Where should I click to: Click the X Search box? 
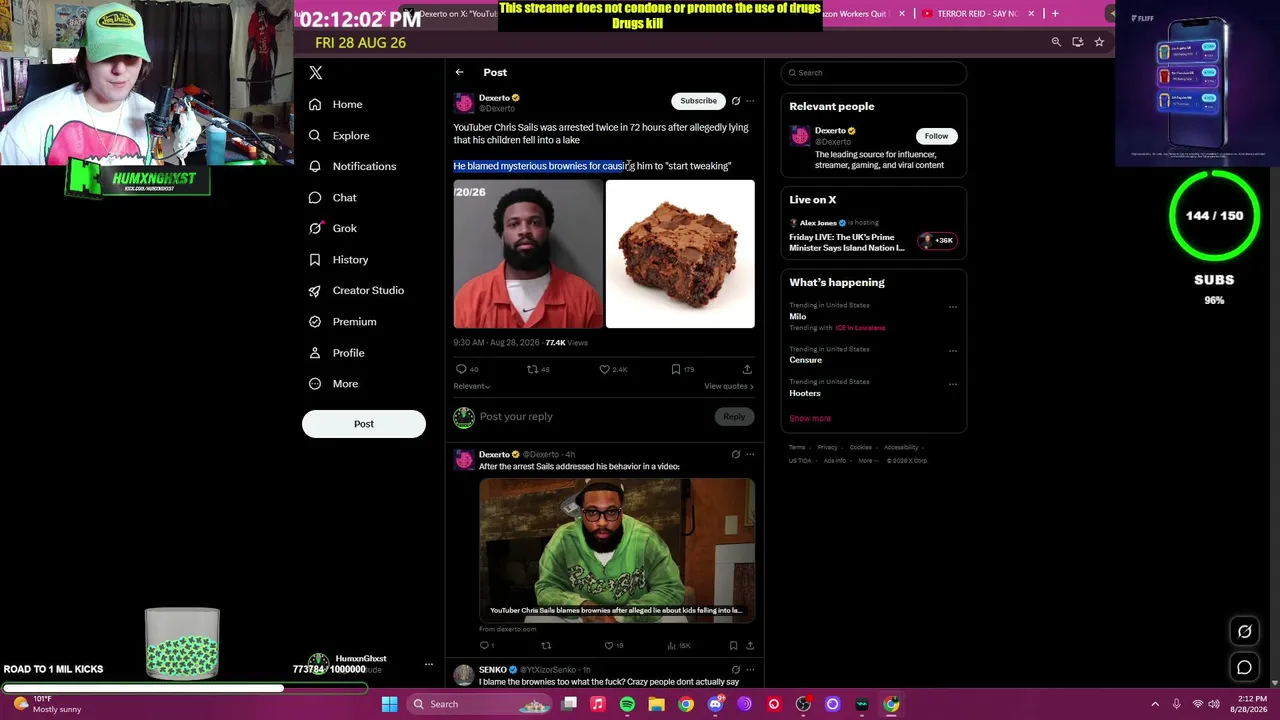tap(875, 73)
